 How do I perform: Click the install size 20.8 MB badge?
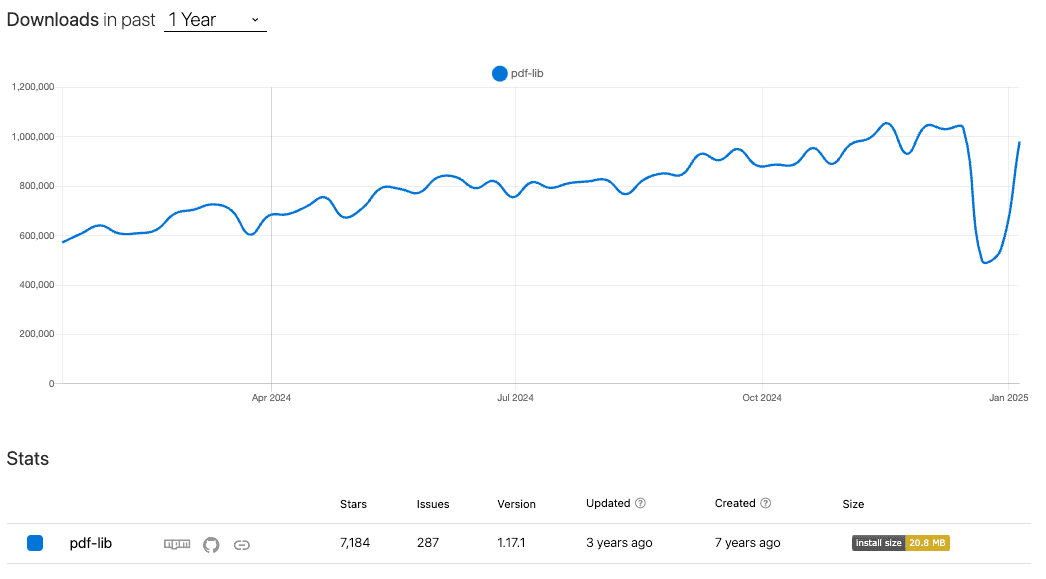click(900, 543)
